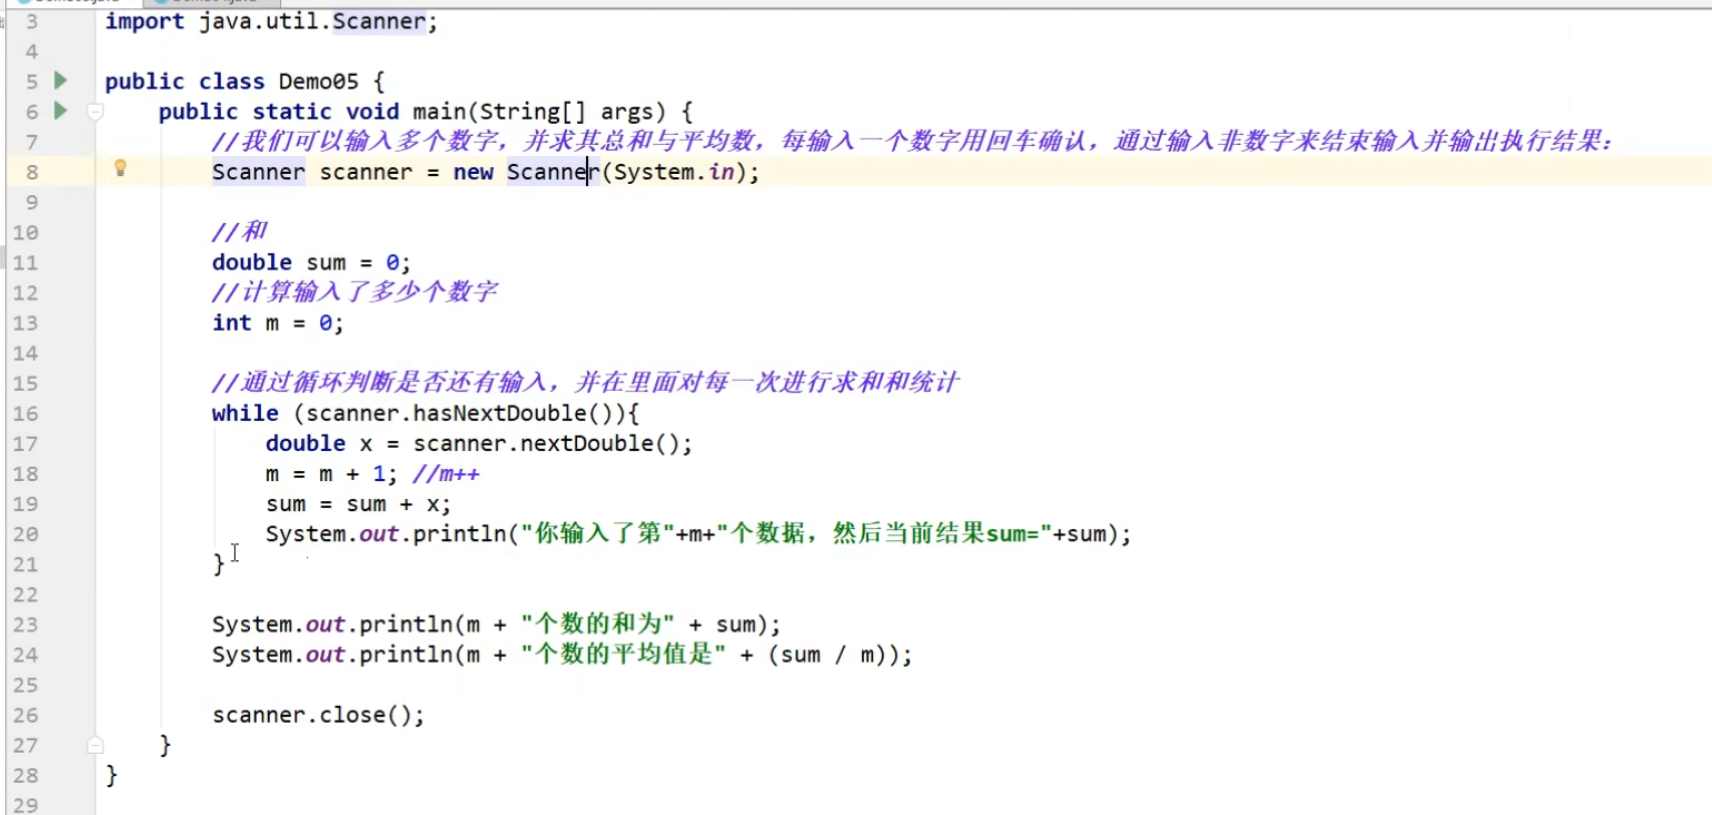Click string "个数据，然后当前结果sum="
1712x815 pixels.
click(x=883, y=533)
